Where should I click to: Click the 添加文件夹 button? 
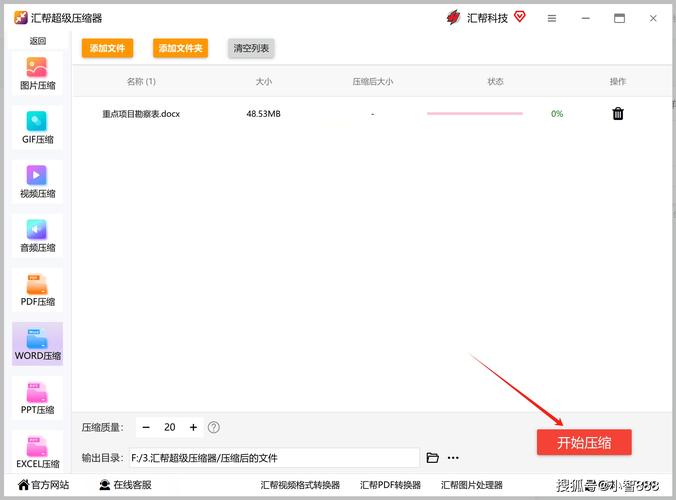point(180,48)
